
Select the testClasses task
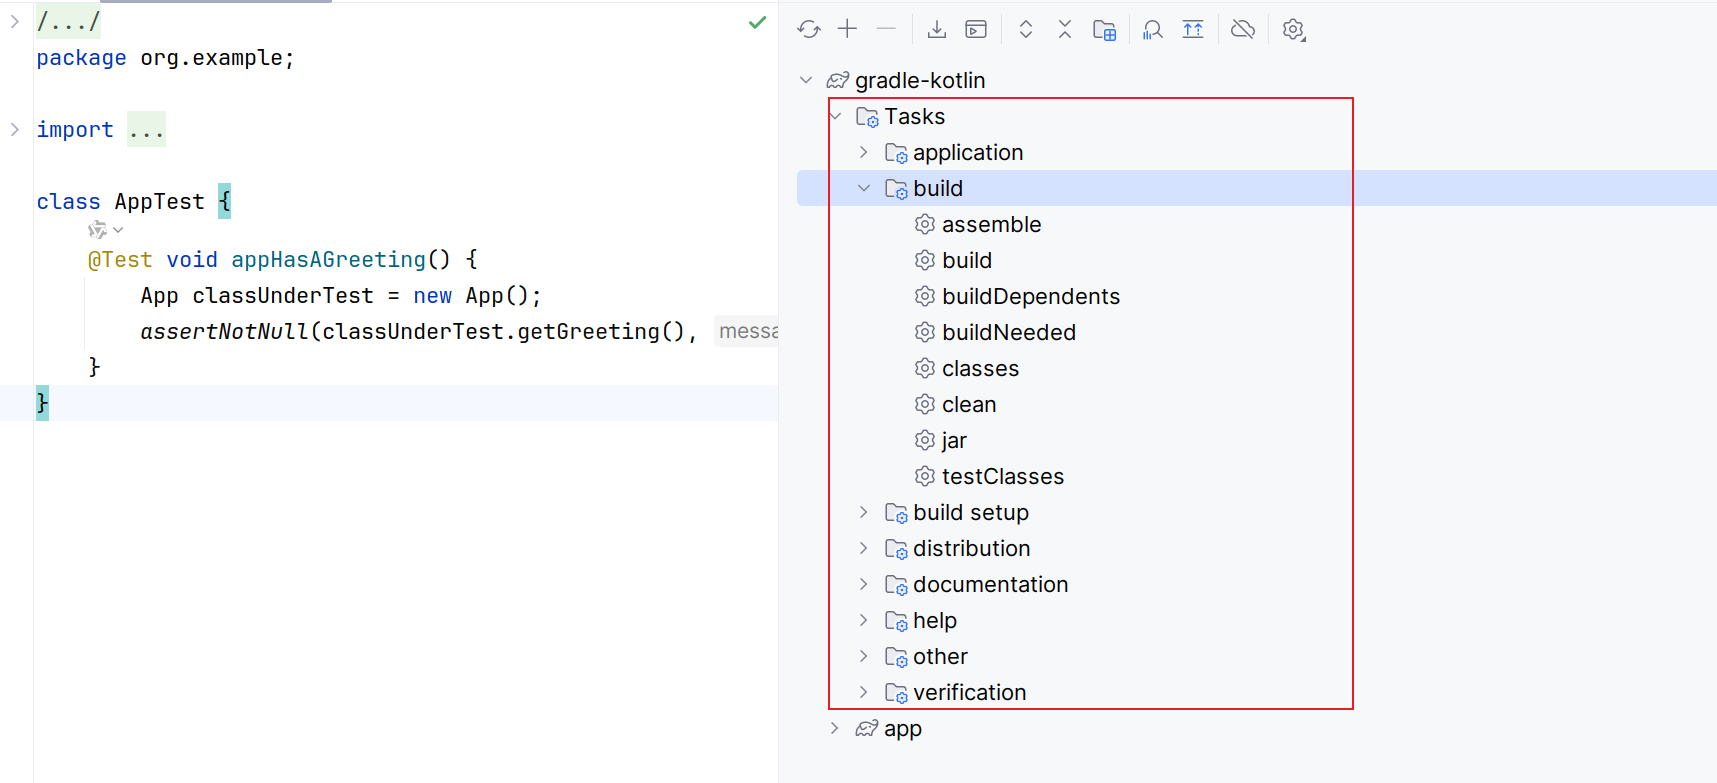[1002, 476]
